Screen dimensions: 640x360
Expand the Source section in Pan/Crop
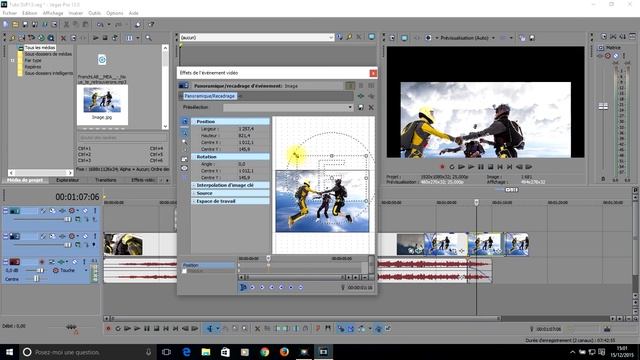194,193
